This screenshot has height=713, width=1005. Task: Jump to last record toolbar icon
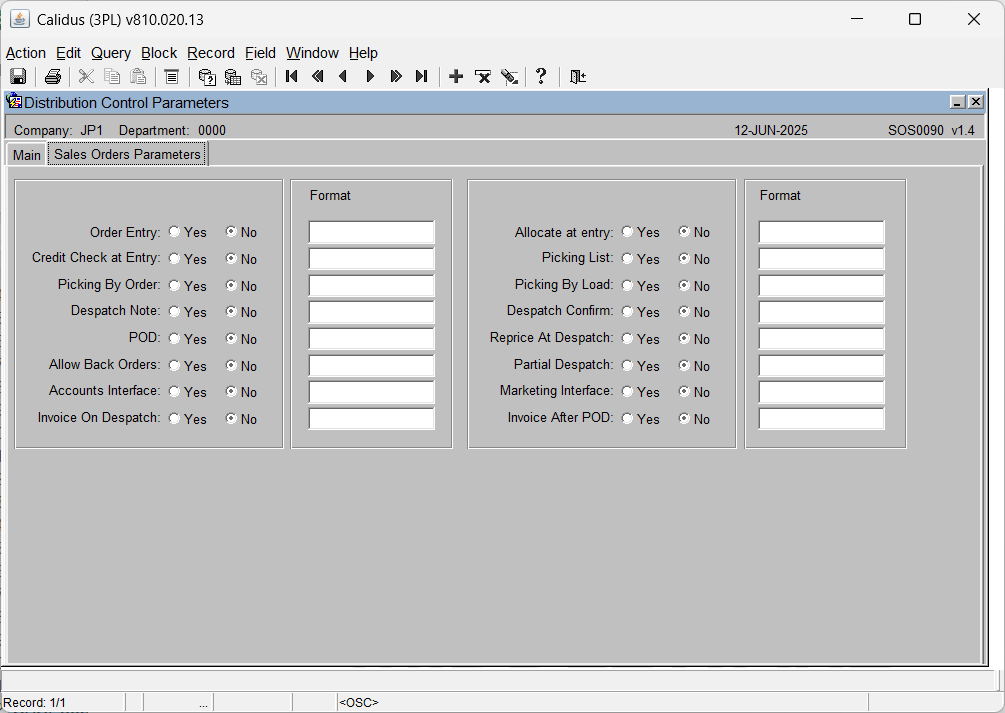point(422,76)
